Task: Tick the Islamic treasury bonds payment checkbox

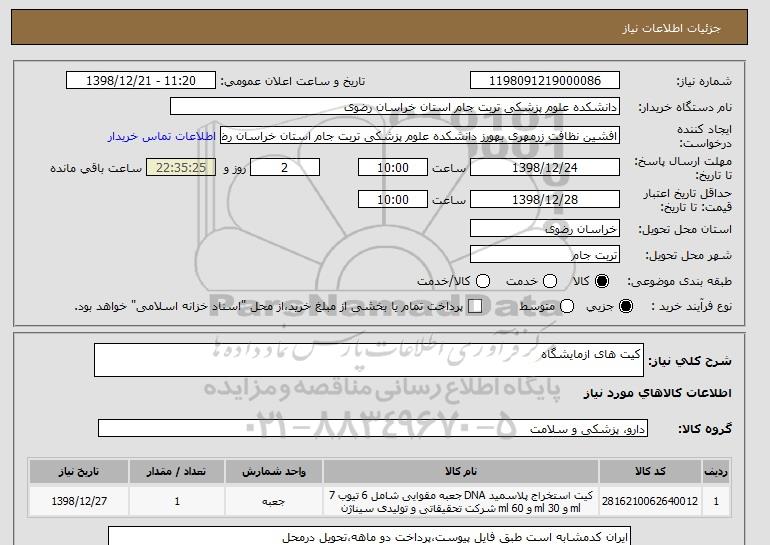Action: click(x=475, y=306)
